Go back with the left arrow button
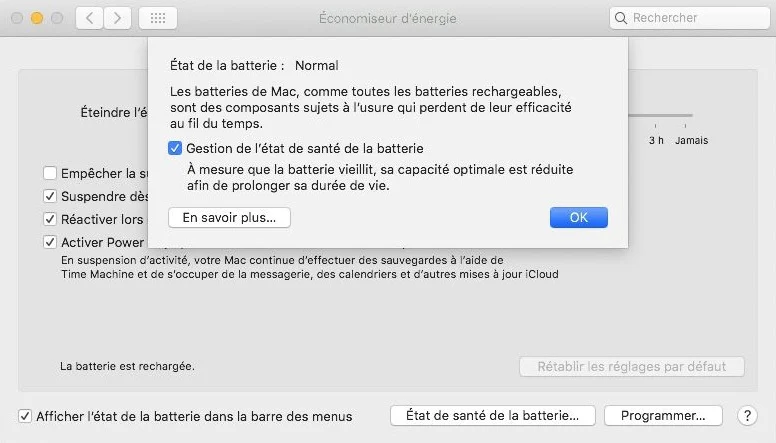Screen dimensions: 776x443 pos(90,18)
